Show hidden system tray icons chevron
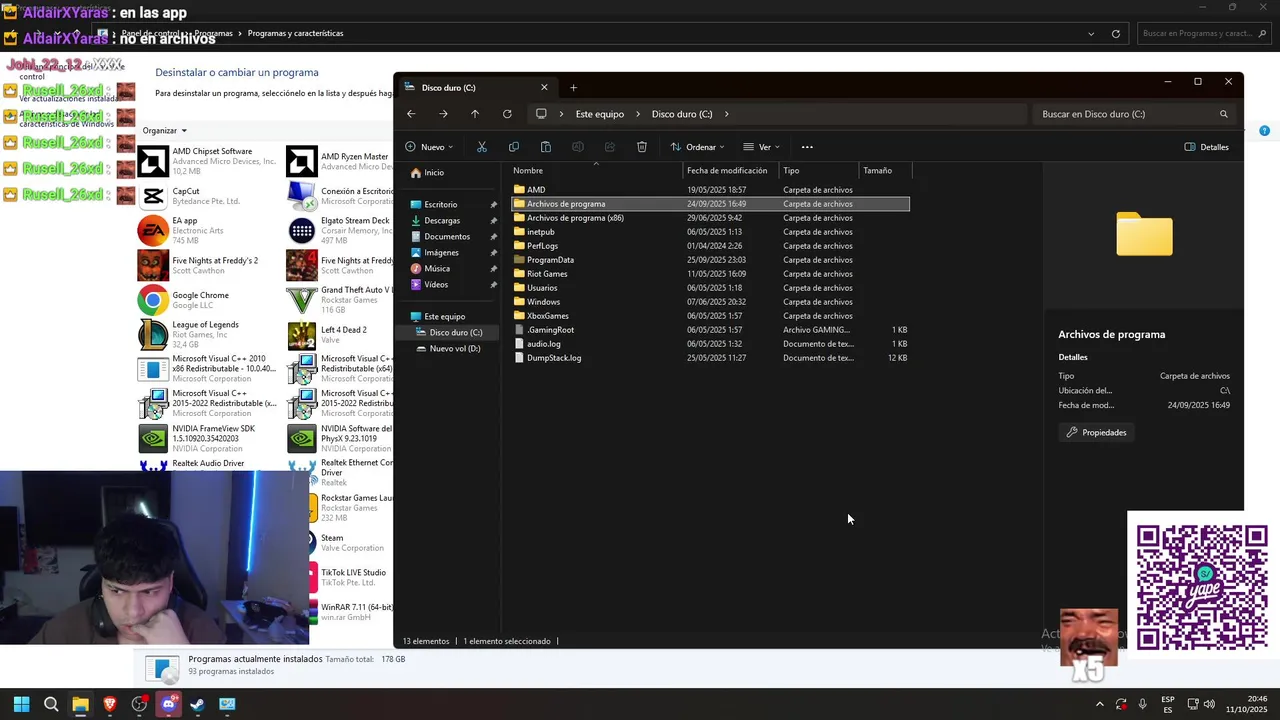The width and height of the screenshot is (1280, 720). (1100, 704)
